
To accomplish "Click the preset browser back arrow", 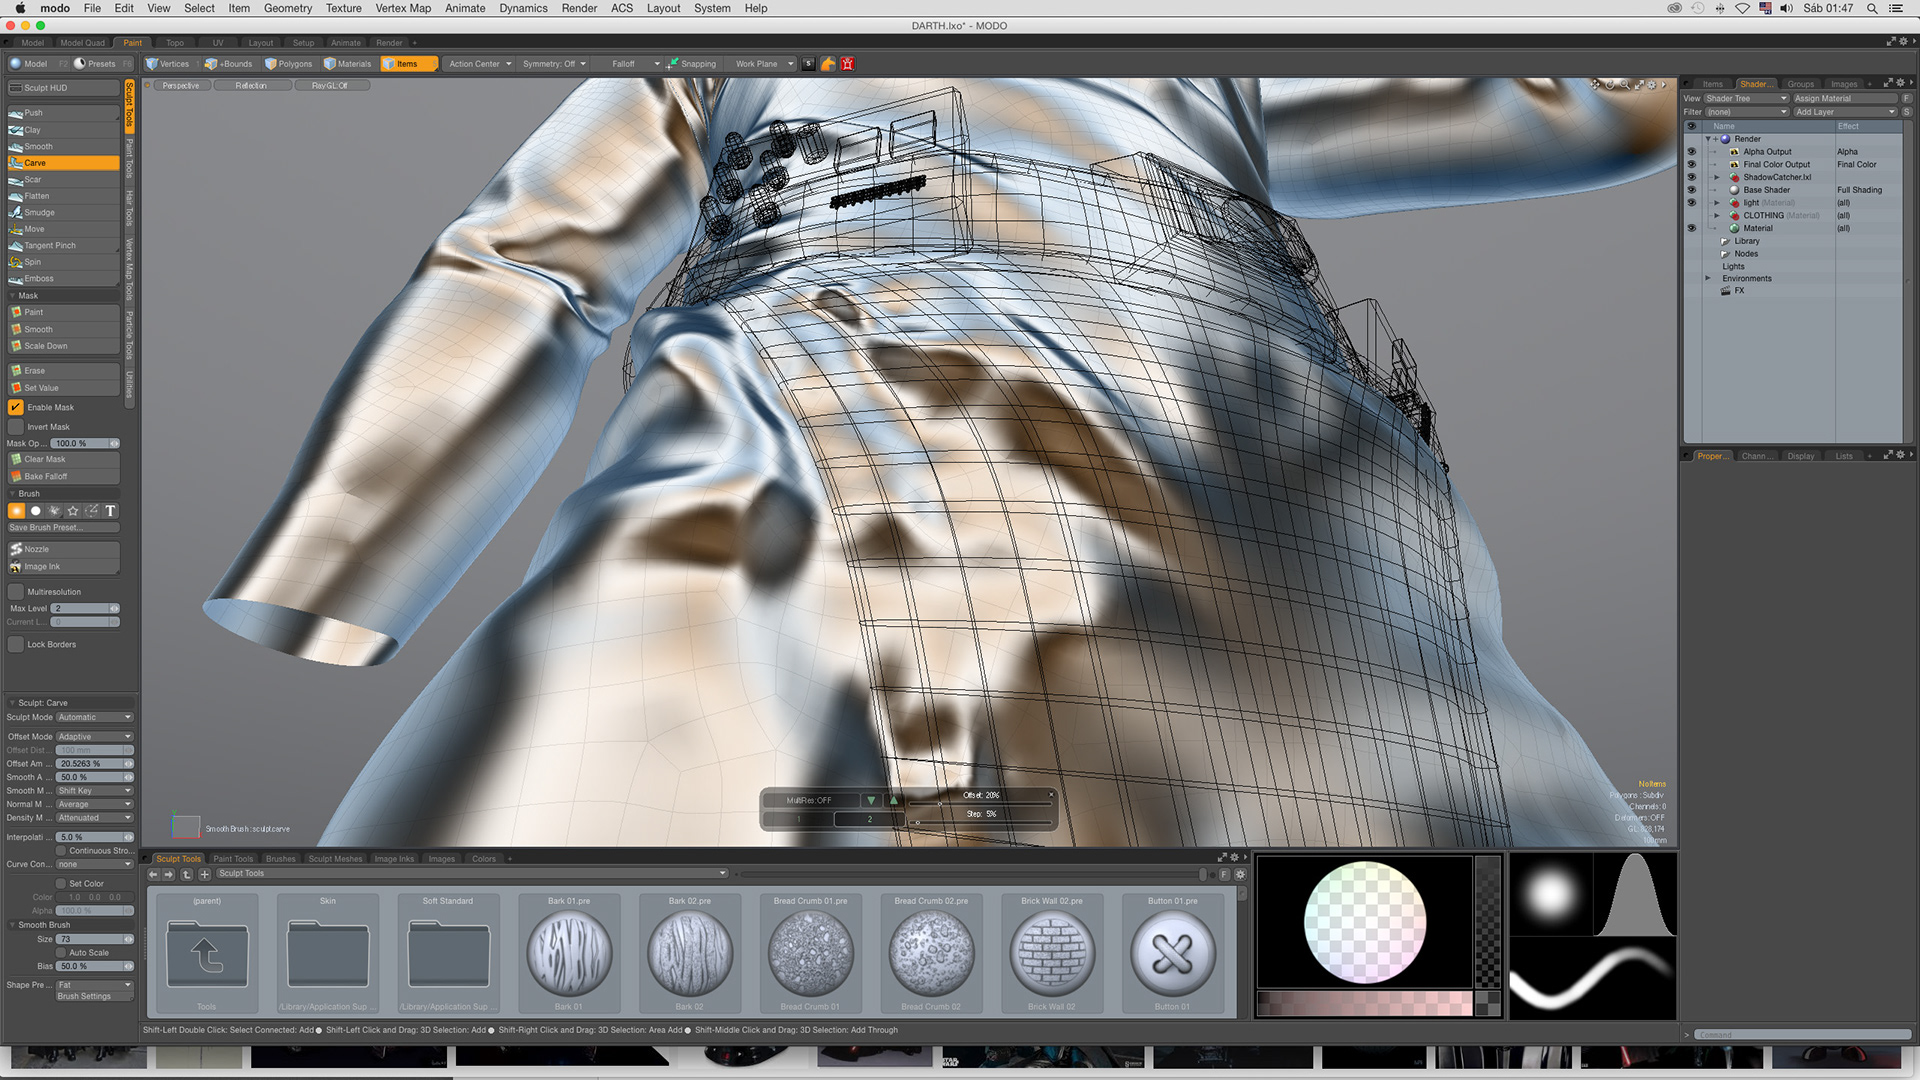I will tap(153, 874).
